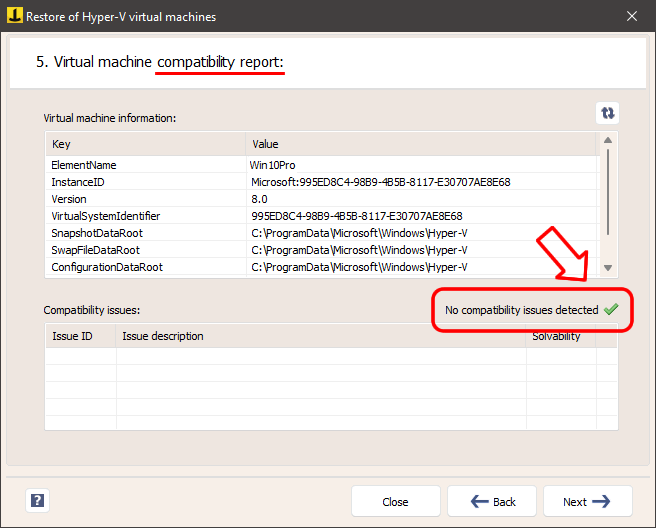The width and height of the screenshot is (656, 528).
Task: Click the Close button
Action: pos(396,501)
